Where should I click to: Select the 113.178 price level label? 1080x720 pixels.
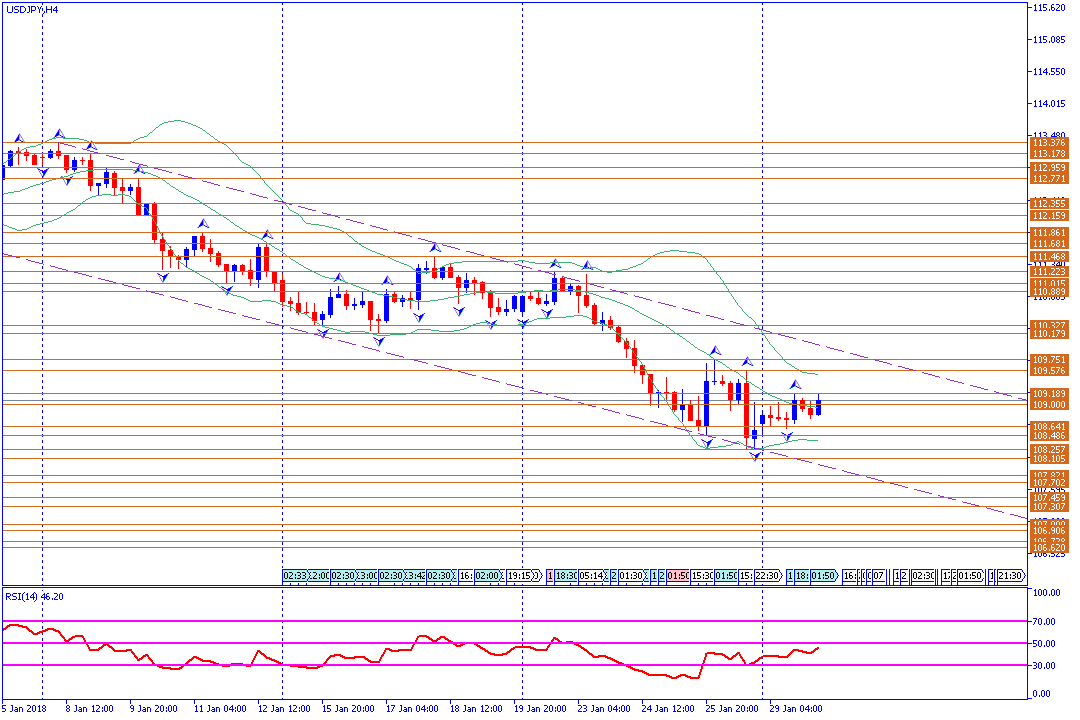point(1049,154)
